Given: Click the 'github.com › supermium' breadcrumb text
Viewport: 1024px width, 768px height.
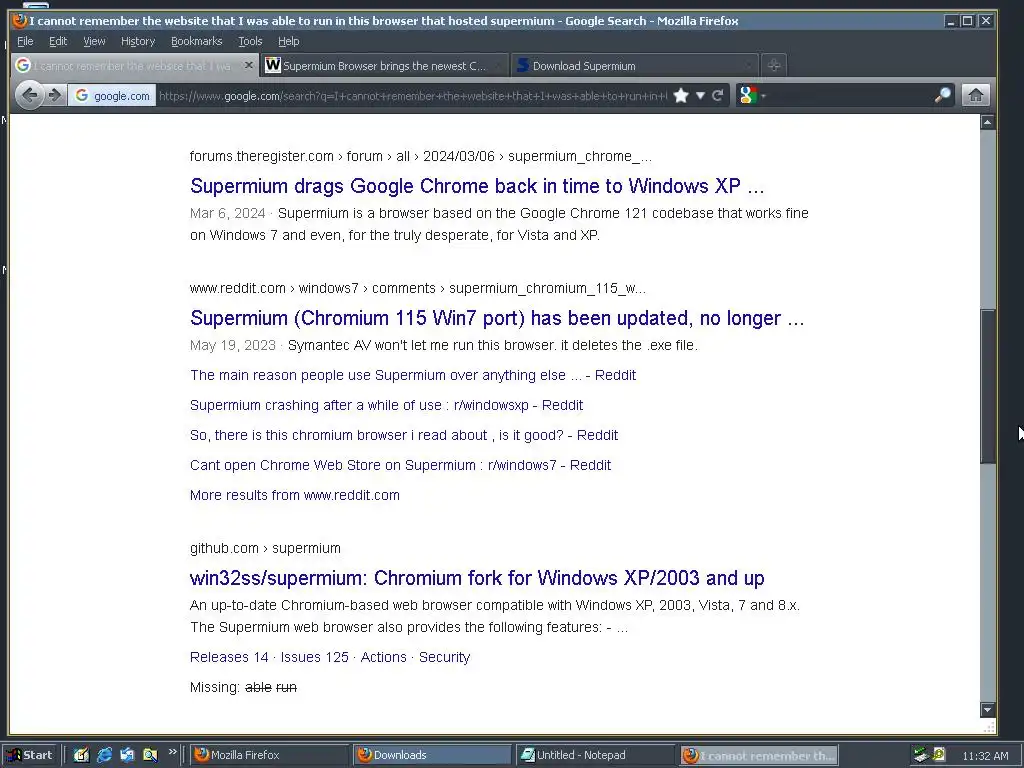Looking at the screenshot, I should 265,548.
